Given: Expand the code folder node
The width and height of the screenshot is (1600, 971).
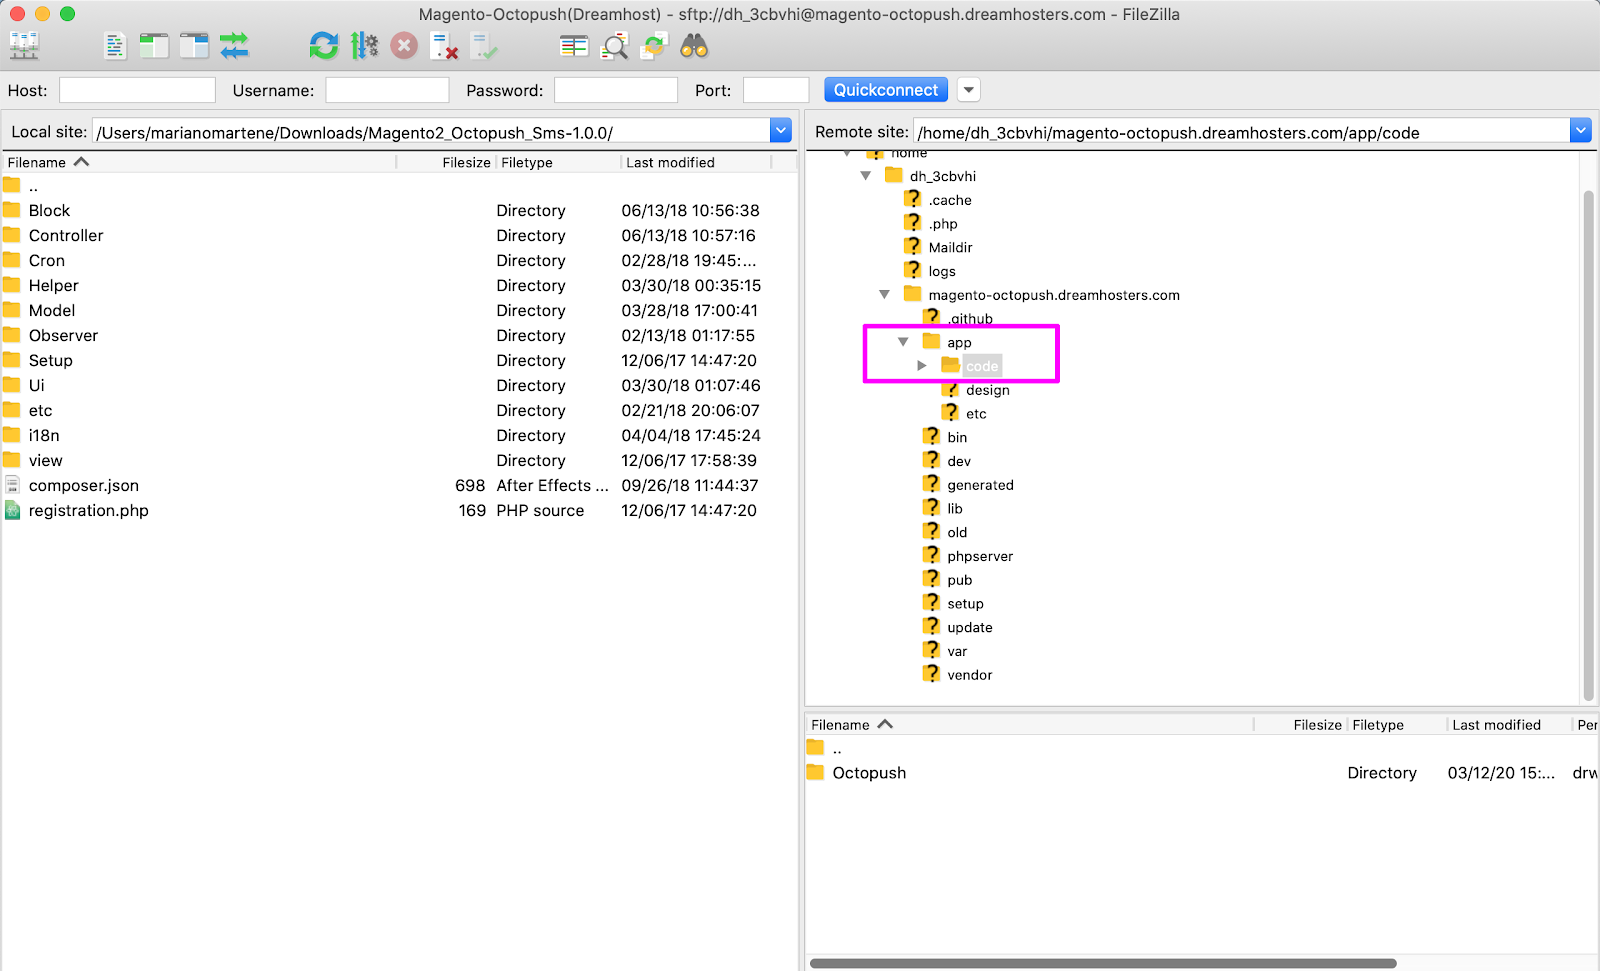Looking at the screenshot, I should [x=922, y=366].
